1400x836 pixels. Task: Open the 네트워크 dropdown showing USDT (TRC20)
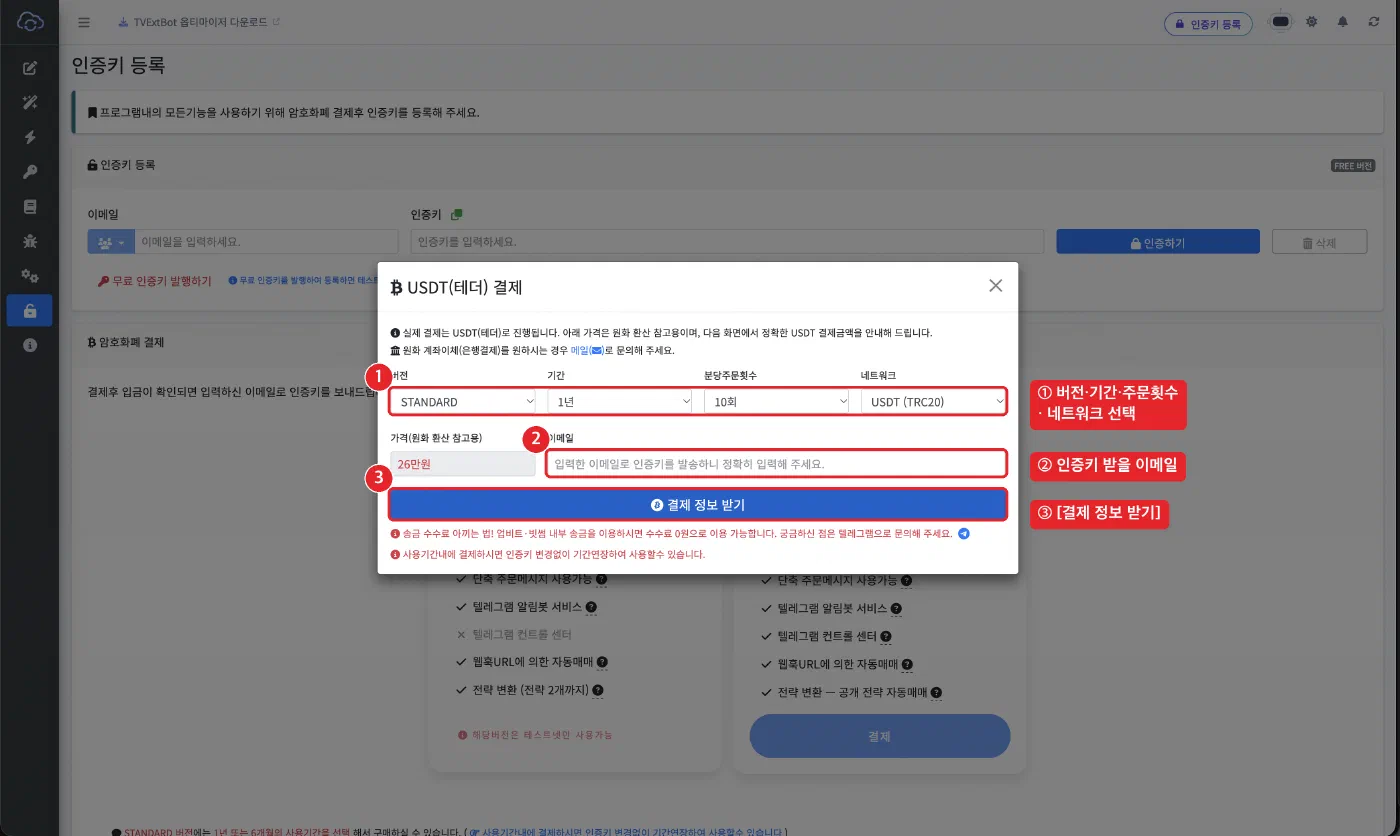click(933, 402)
